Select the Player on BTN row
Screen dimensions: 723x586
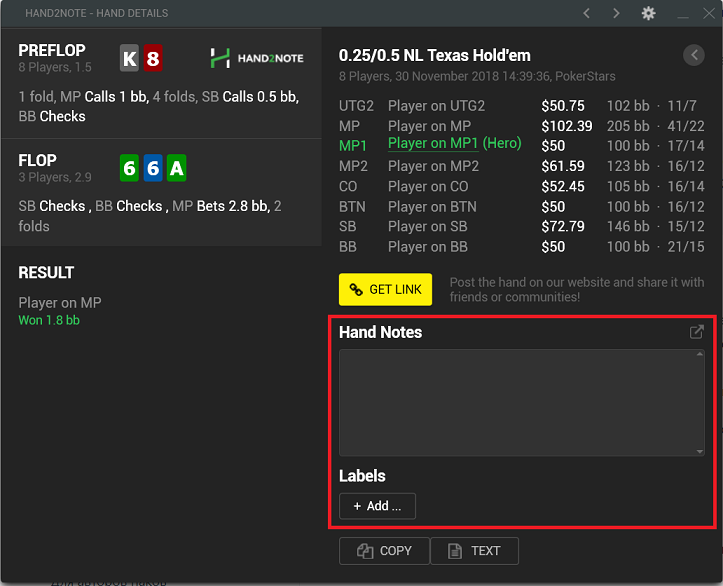[x=522, y=207]
